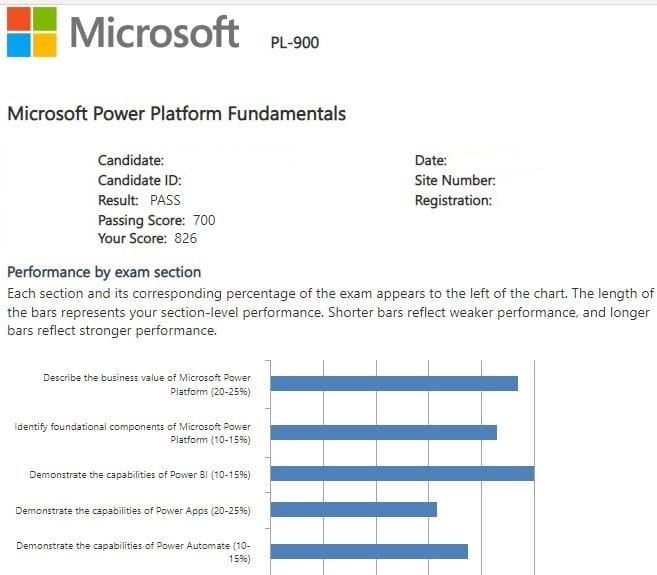The height and width of the screenshot is (575, 657).
Task: Click the Microsoft wordmark text
Action: pyautogui.click(x=154, y=32)
